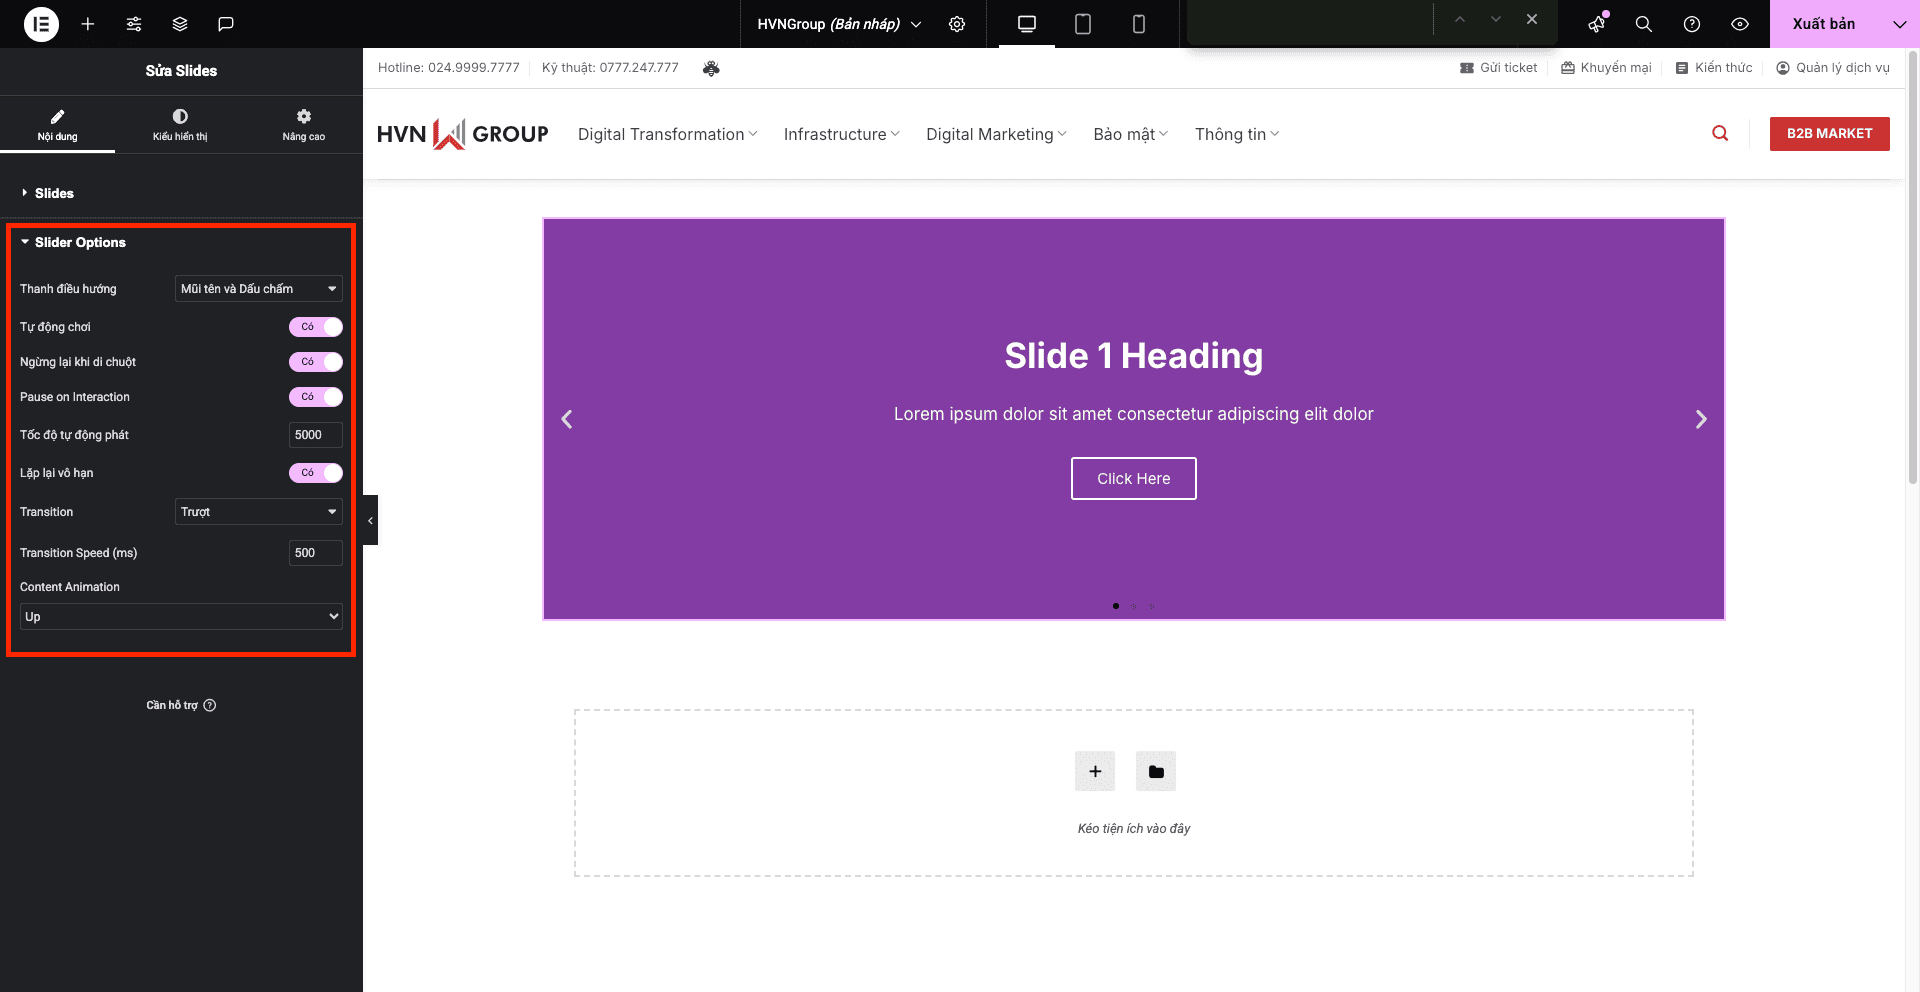Toggle the Pause on Interaction switch

coord(316,397)
